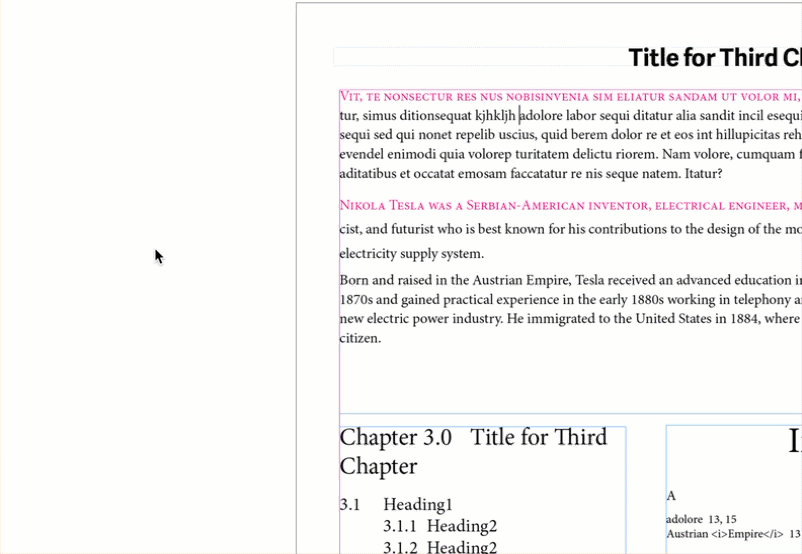Click the index entry "adolore 13, 15"
Image resolution: width=802 pixels, height=554 pixels.
point(701,519)
